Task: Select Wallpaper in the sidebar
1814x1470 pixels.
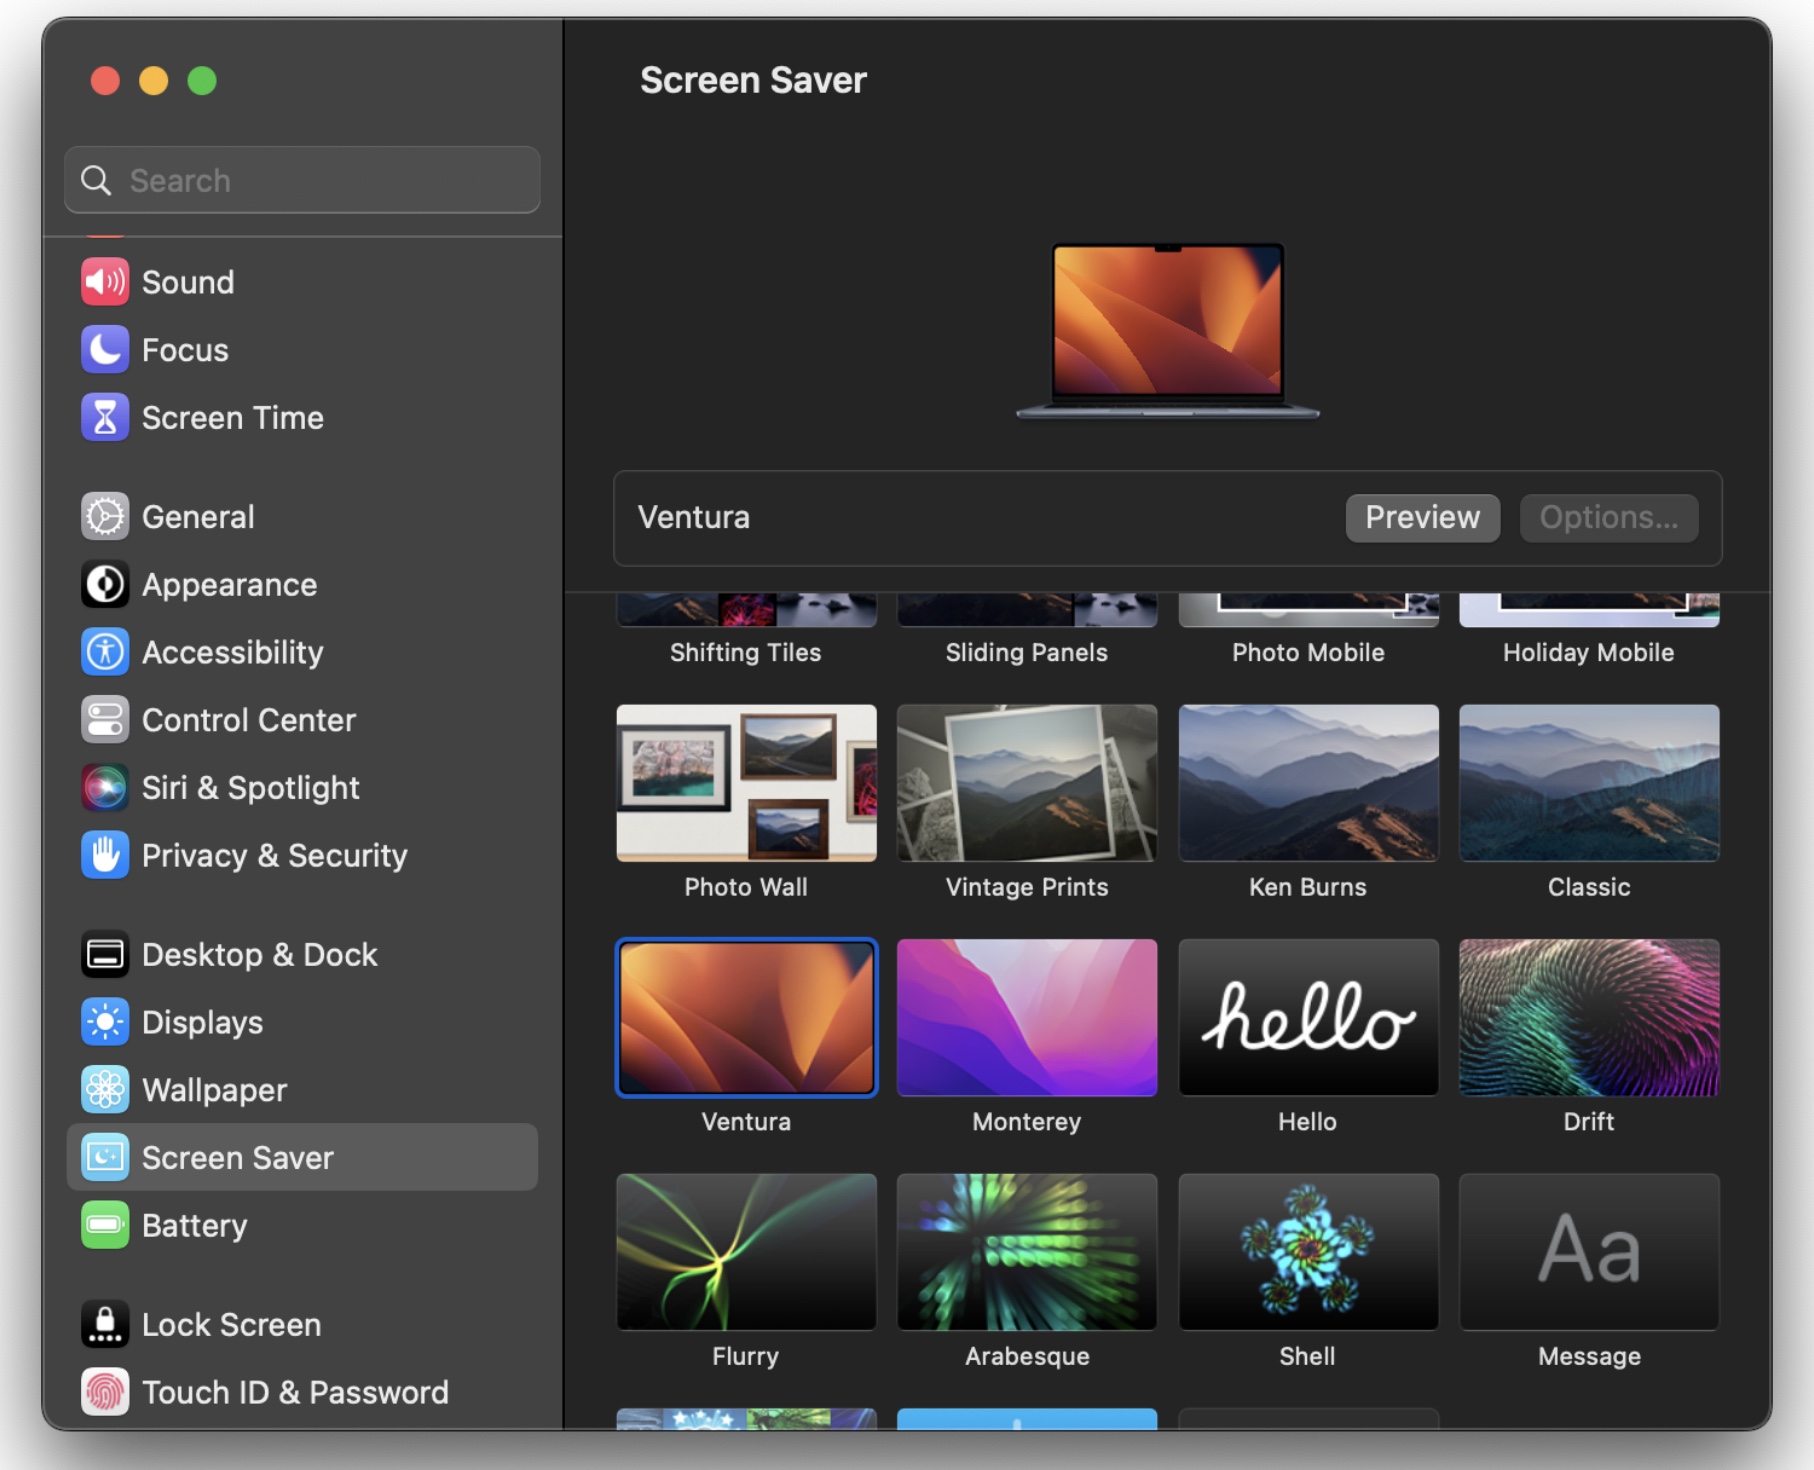Action: (302, 1089)
